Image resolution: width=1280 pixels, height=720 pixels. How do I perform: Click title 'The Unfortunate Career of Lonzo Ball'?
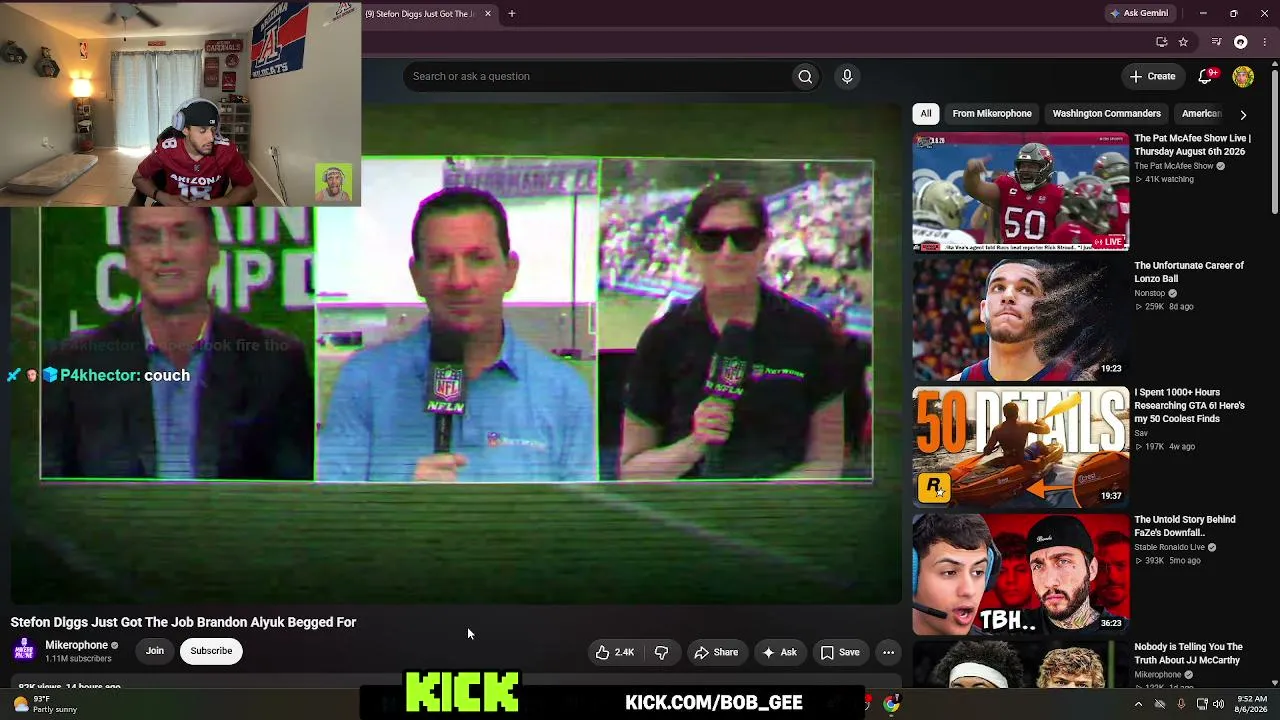pos(1189,272)
